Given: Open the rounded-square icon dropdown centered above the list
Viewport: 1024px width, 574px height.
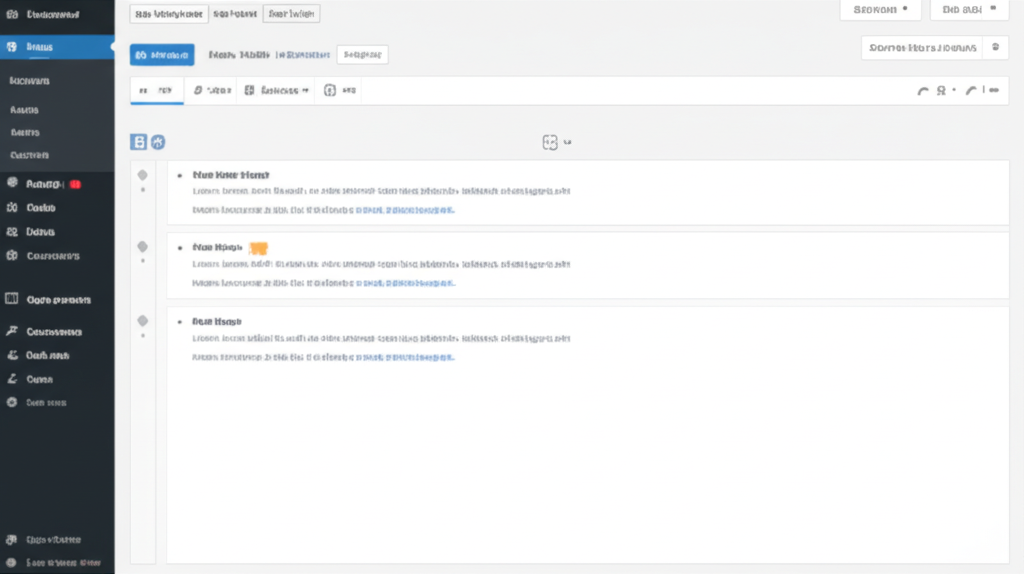Looking at the screenshot, I should [x=556, y=142].
